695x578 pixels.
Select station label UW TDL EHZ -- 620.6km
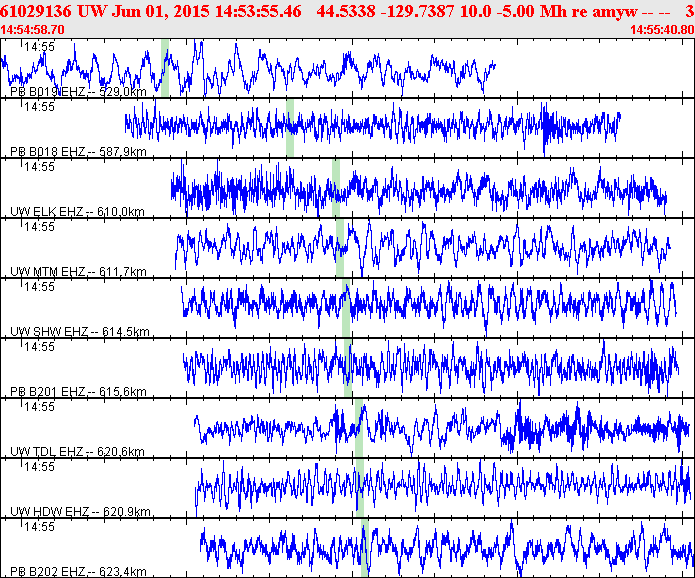(77, 452)
